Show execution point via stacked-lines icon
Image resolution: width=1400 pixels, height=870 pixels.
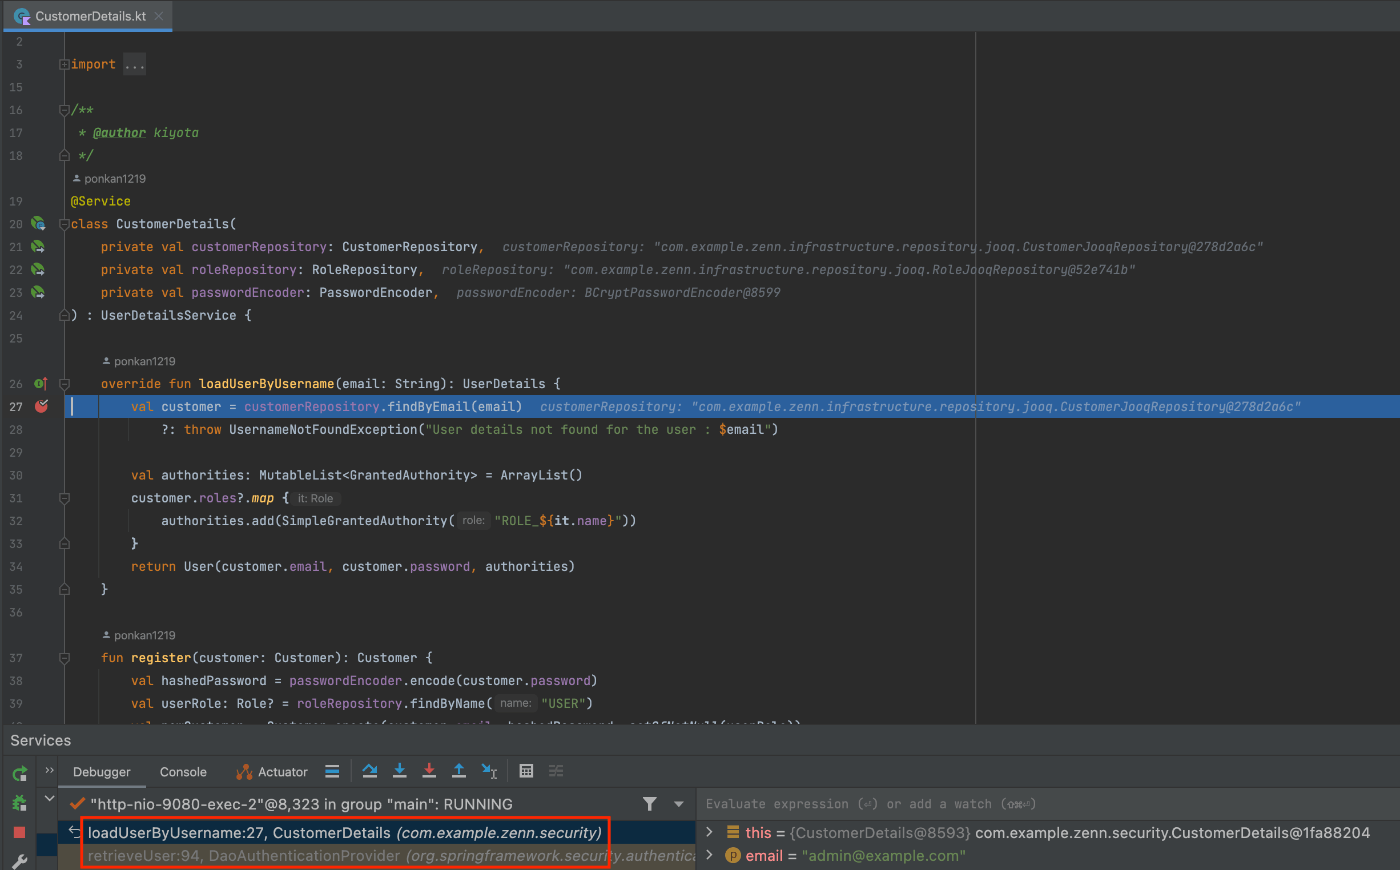click(332, 771)
